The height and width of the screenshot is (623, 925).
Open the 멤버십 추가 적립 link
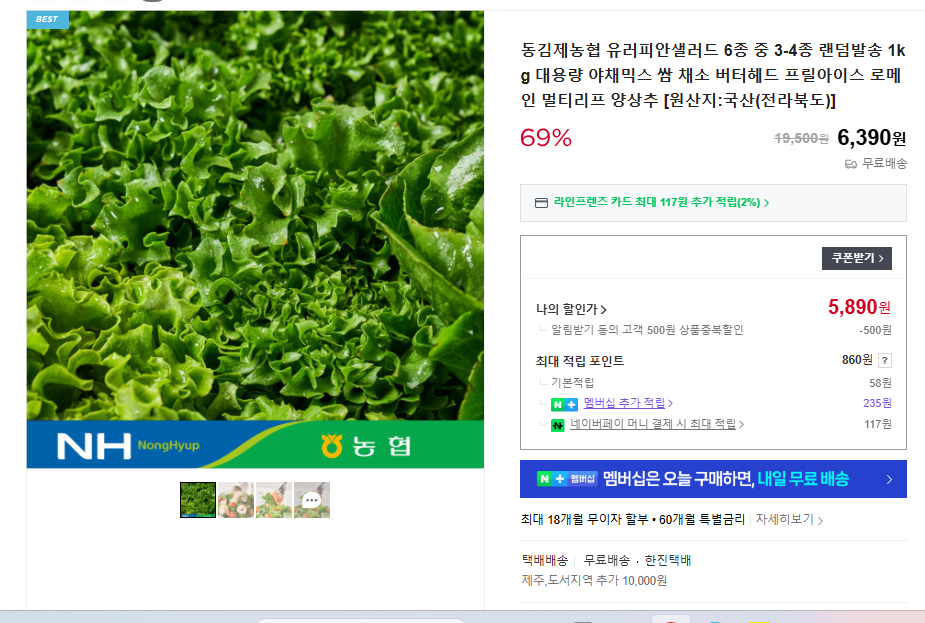click(x=627, y=403)
